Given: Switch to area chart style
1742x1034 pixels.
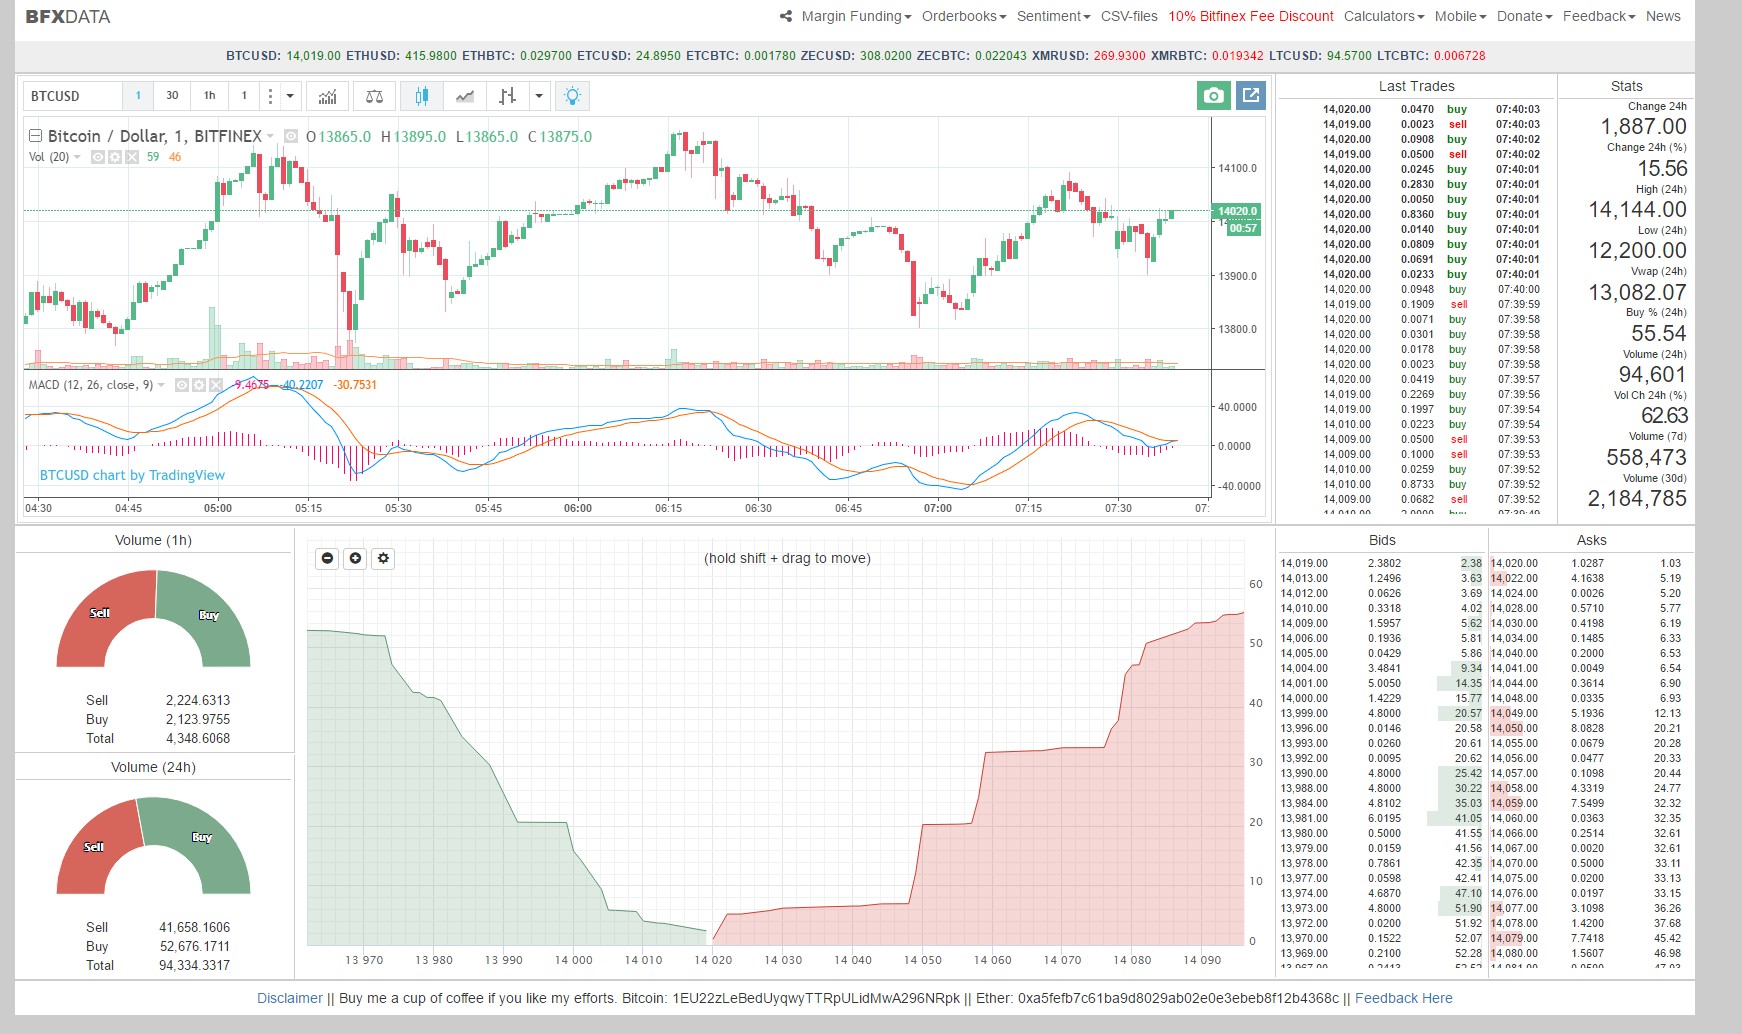Looking at the screenshot, I should tap(464, 96).
